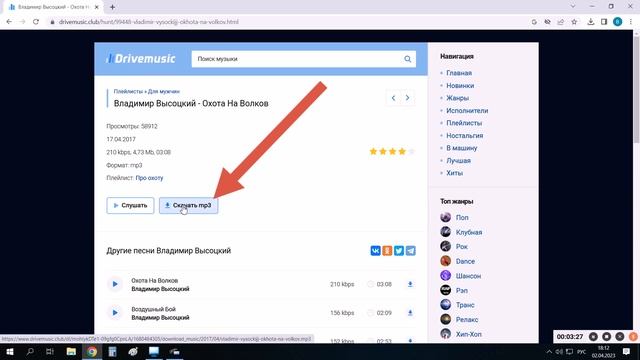Go to previous track with left chevron
This screenshot has height=360, width=640.
(393, 98)
